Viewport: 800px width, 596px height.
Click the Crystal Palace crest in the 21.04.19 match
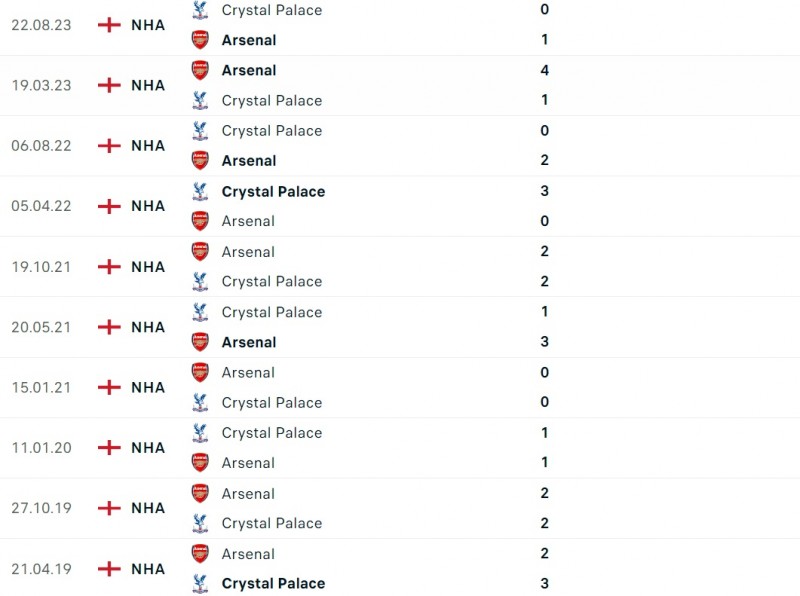point(200,583)
